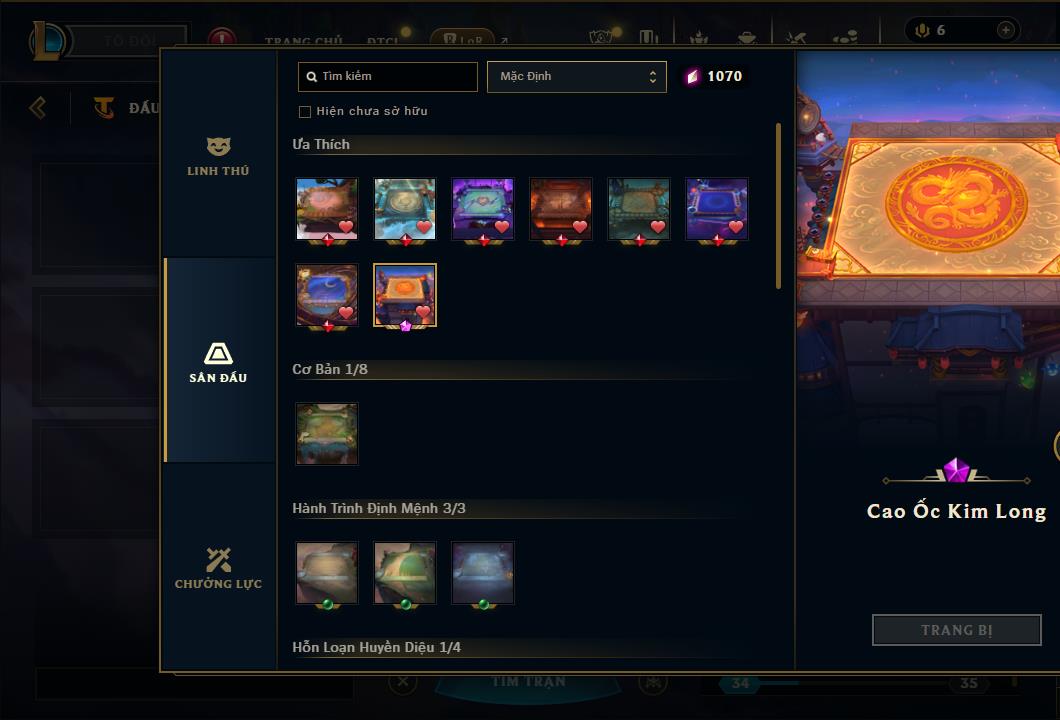The width and height of the screenshot is (1060, 720).
Task: Open the Mặc Định sort dropdown
Action: click(x=577, y=76)
